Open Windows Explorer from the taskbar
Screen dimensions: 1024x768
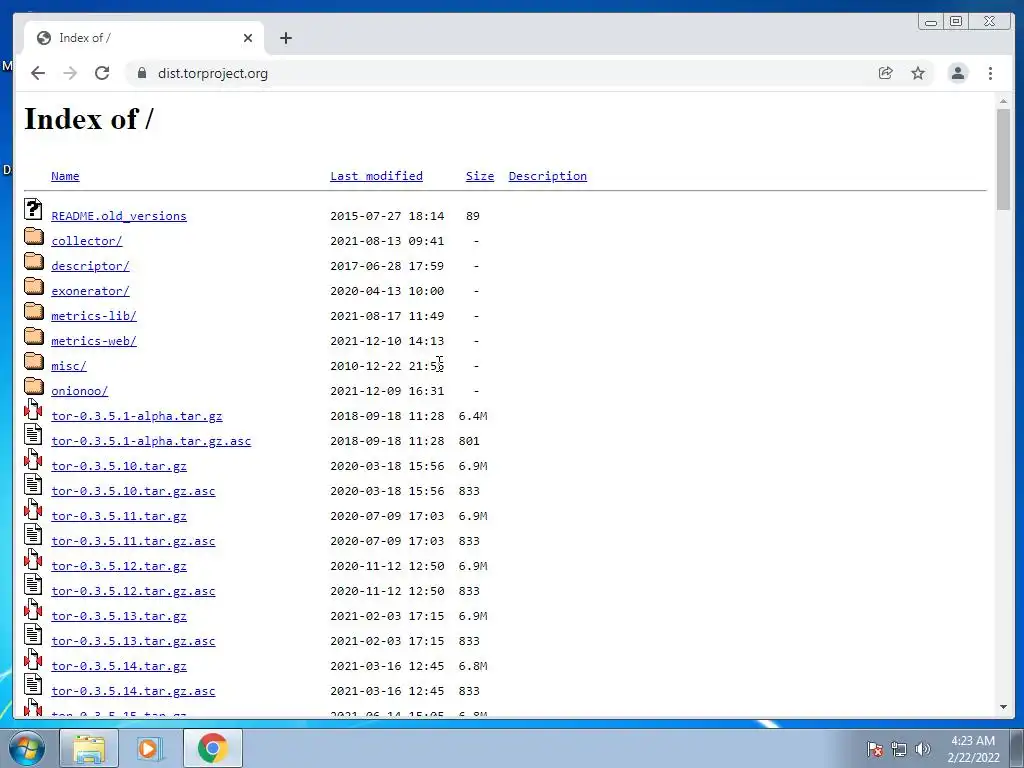(x=89, y=748)
